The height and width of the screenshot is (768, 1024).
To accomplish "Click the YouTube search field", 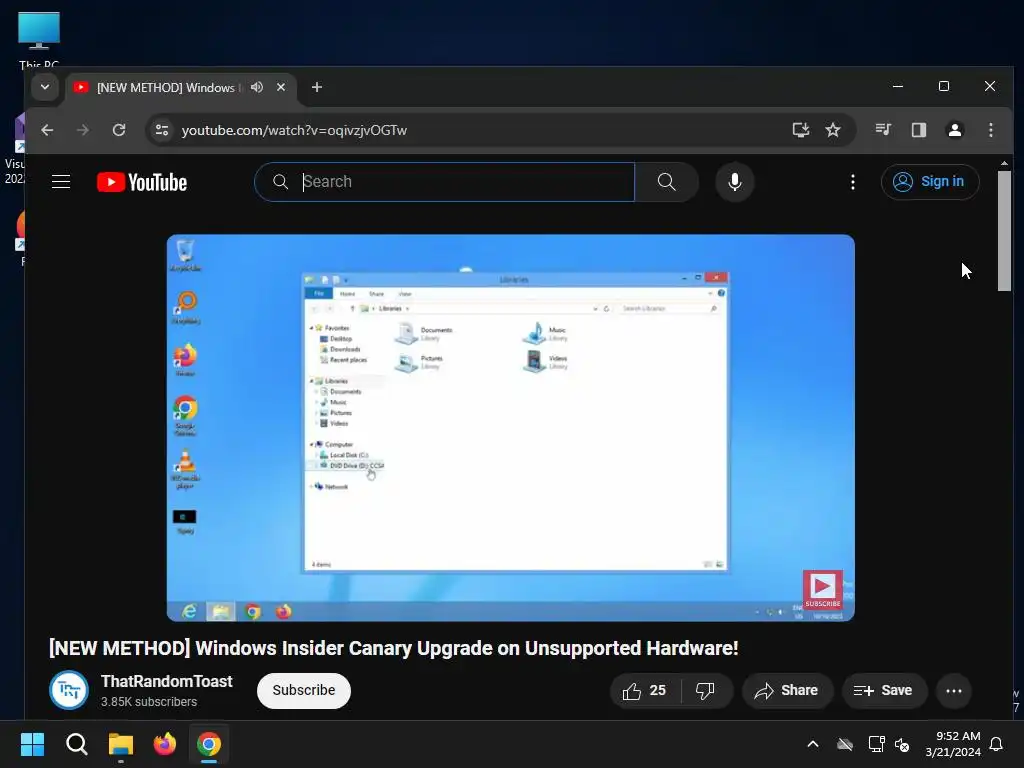I will 444,182.
